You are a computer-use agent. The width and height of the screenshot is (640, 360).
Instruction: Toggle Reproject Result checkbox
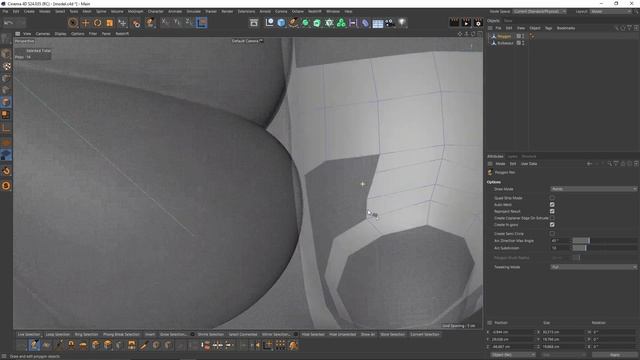(x=552, y=211)
